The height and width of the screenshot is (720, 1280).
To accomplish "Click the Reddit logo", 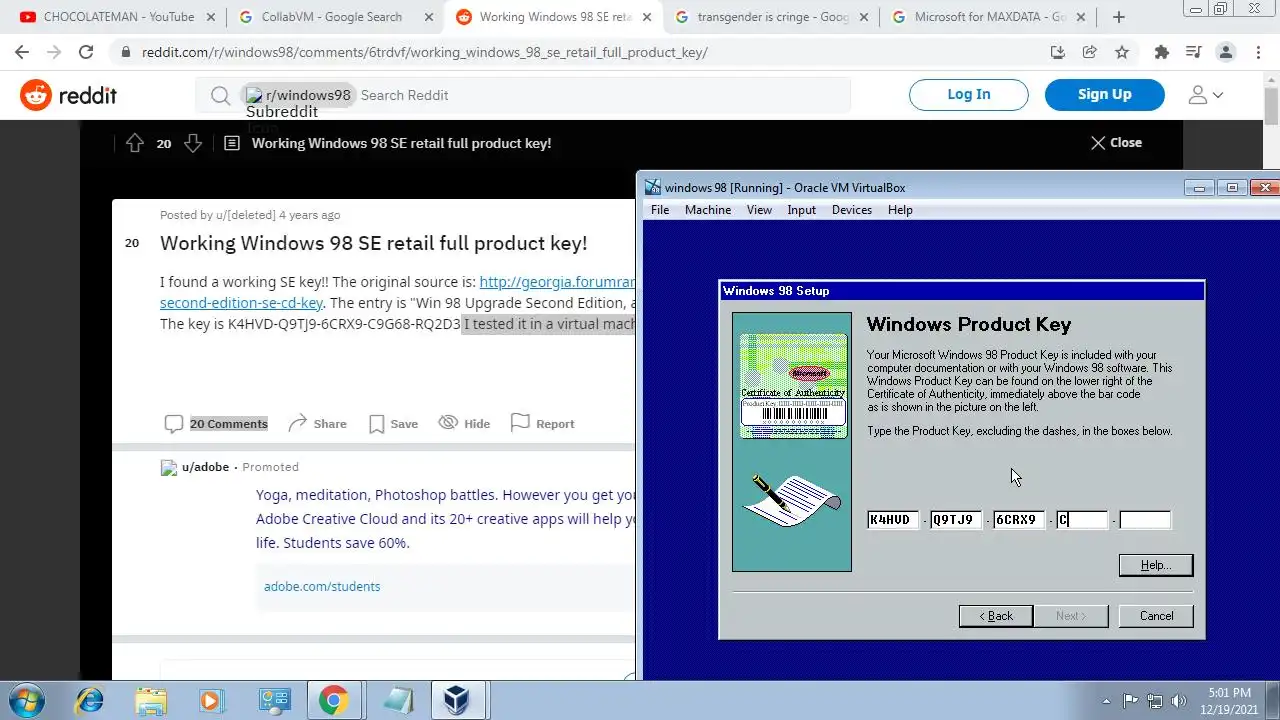I will click(68, 95).
